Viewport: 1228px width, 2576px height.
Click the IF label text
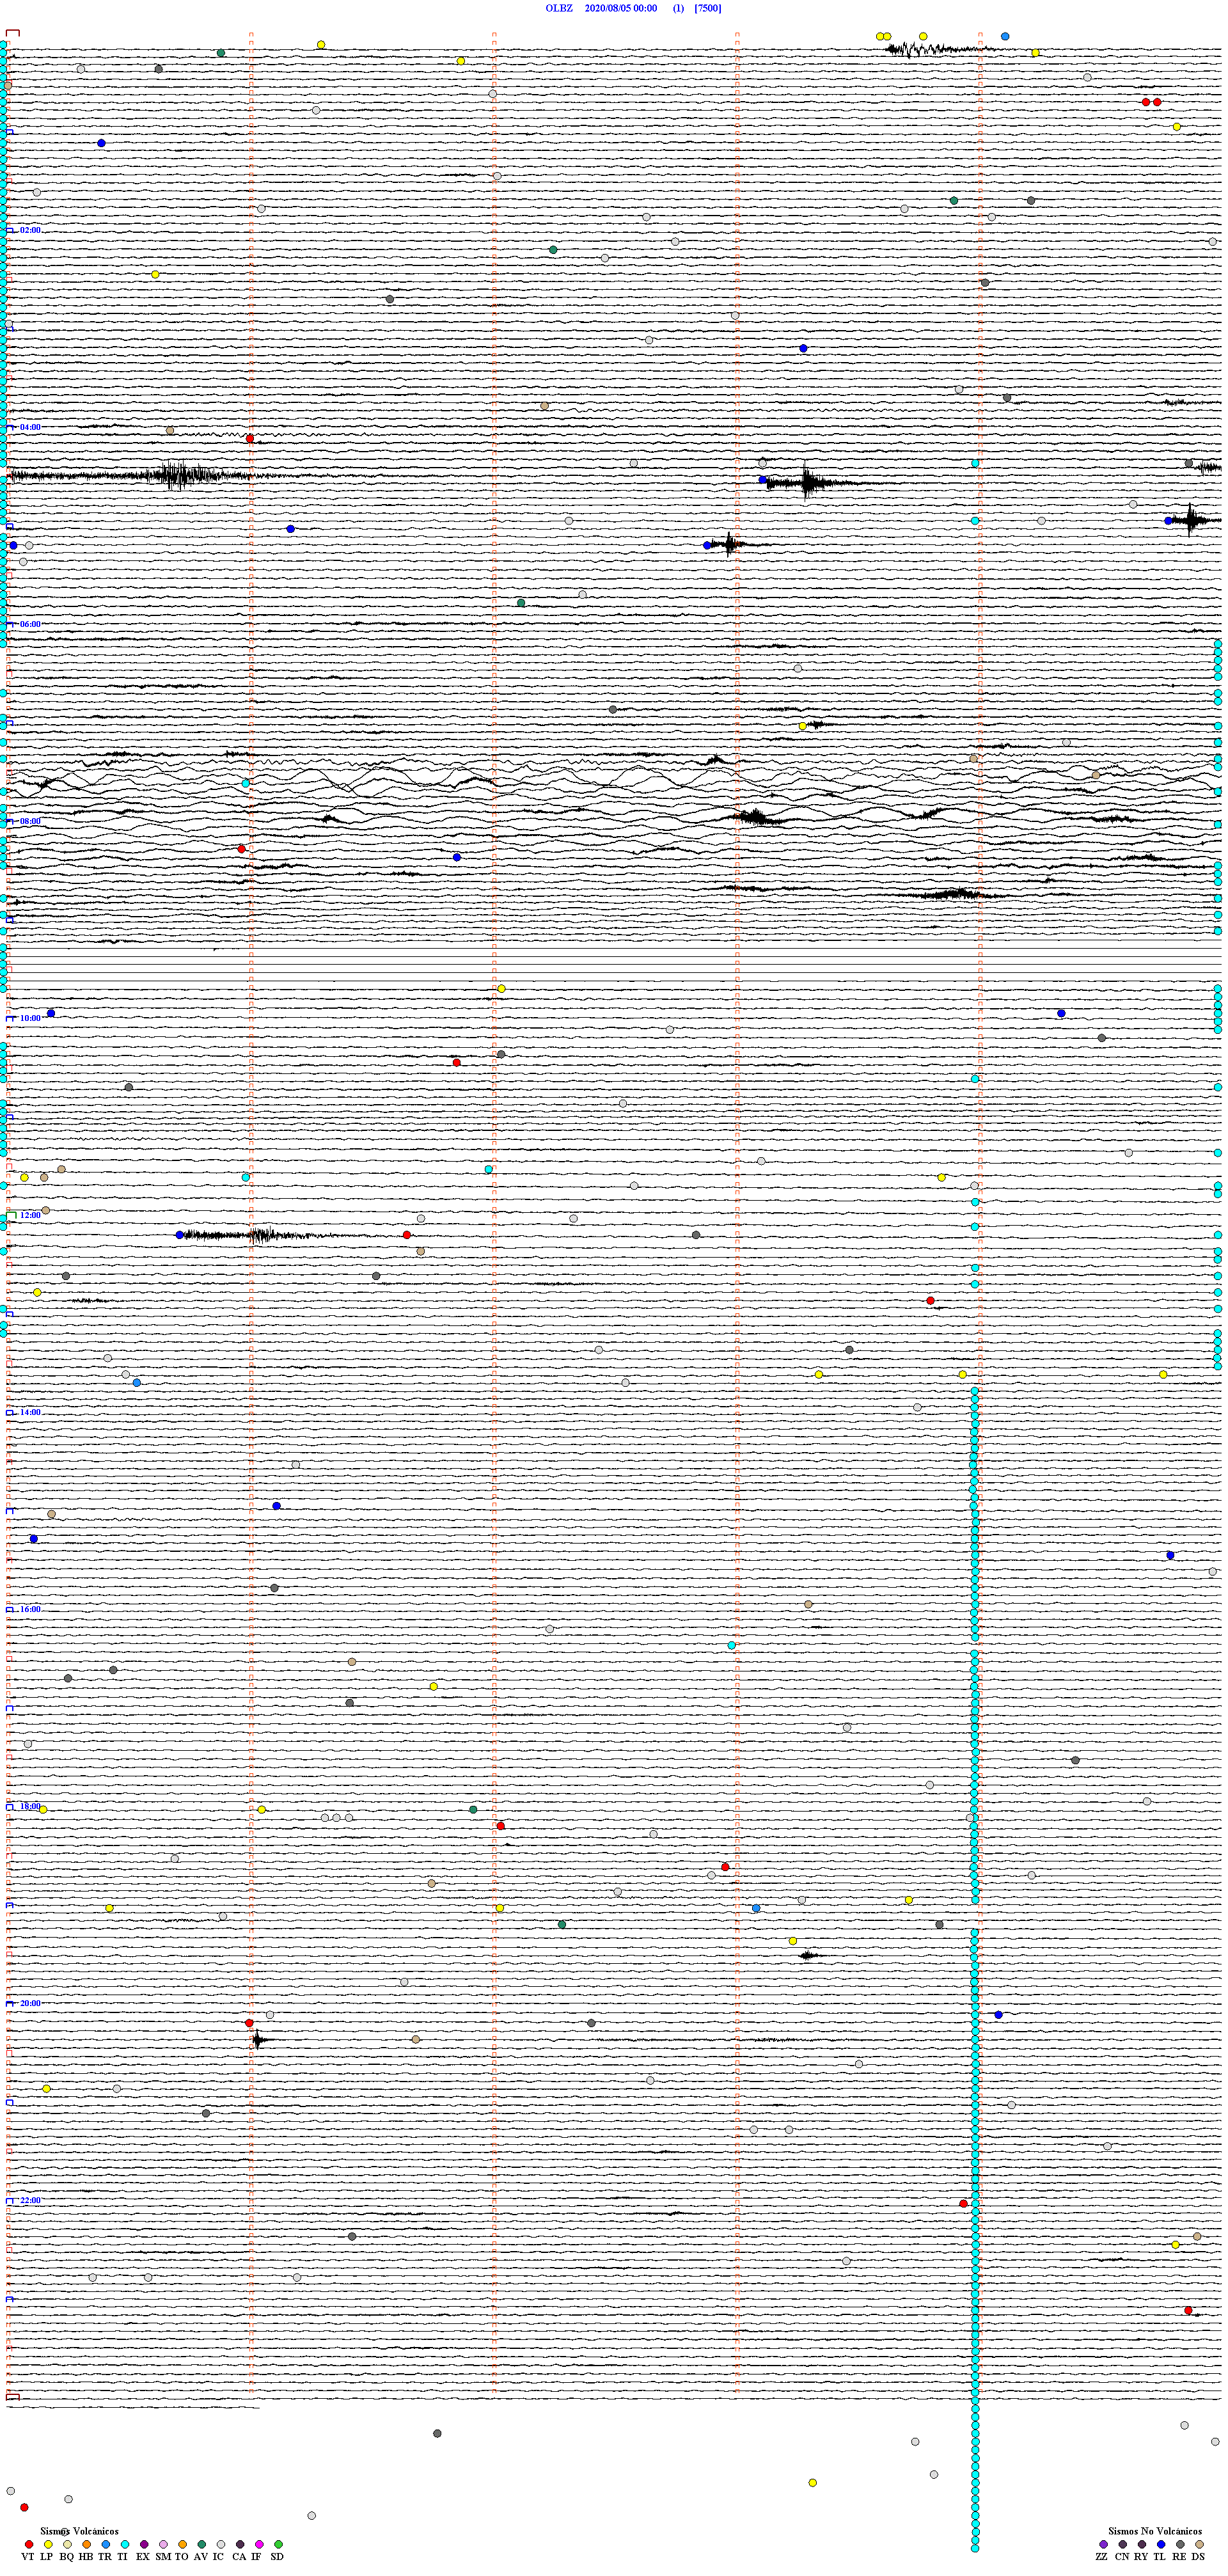click(256, 2556)
